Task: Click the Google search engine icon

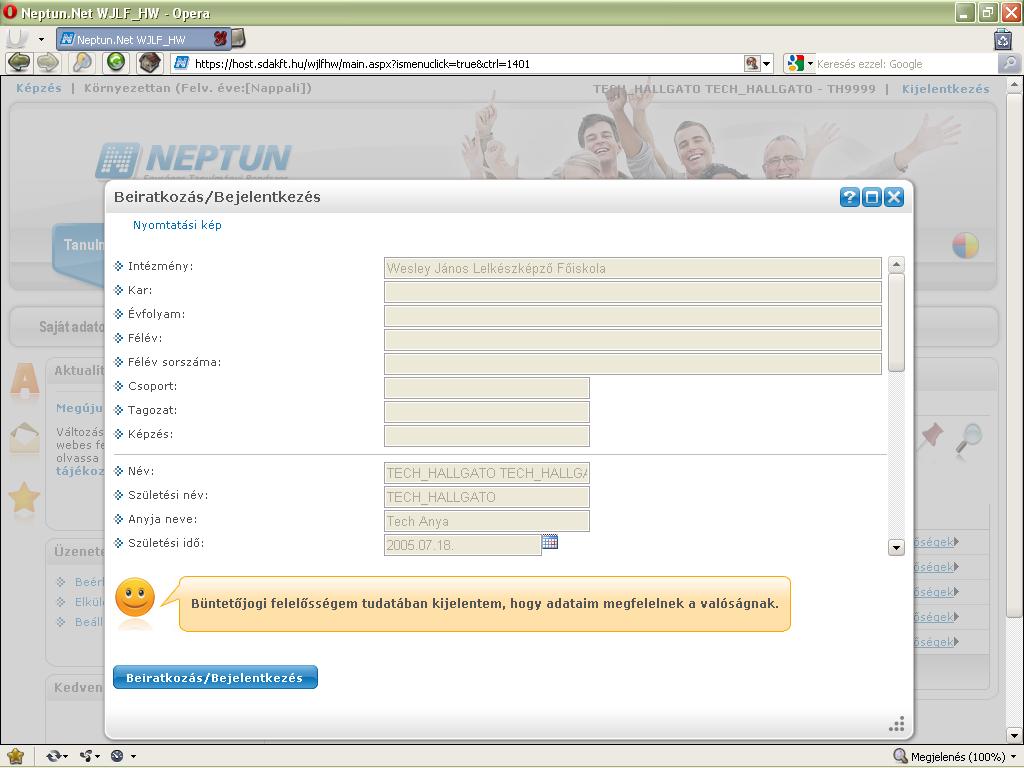Action: point(795,63)
